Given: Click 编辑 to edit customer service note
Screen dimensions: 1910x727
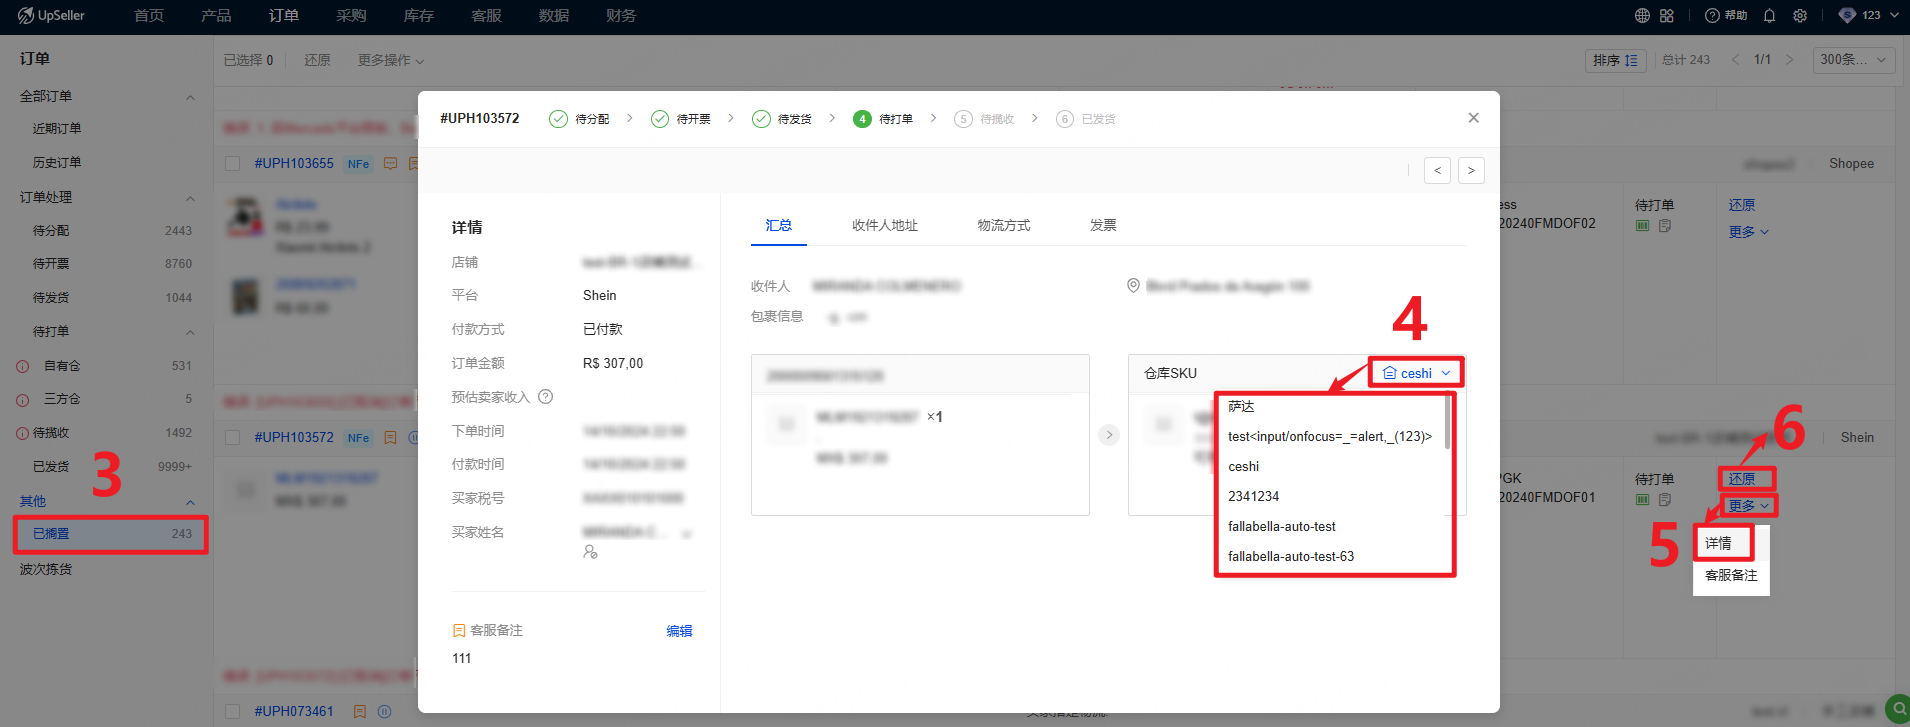Looking at the screenshot, I should click(x=679, y=631).
